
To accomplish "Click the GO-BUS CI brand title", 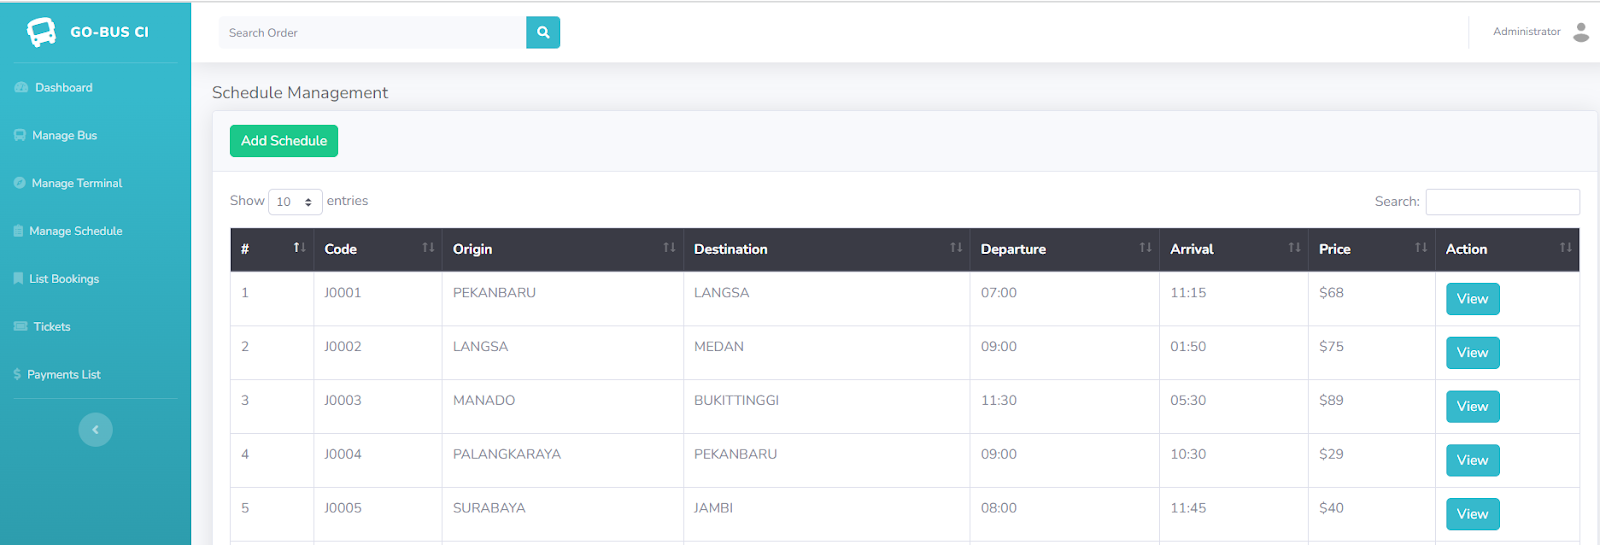I will coord(109,32).
